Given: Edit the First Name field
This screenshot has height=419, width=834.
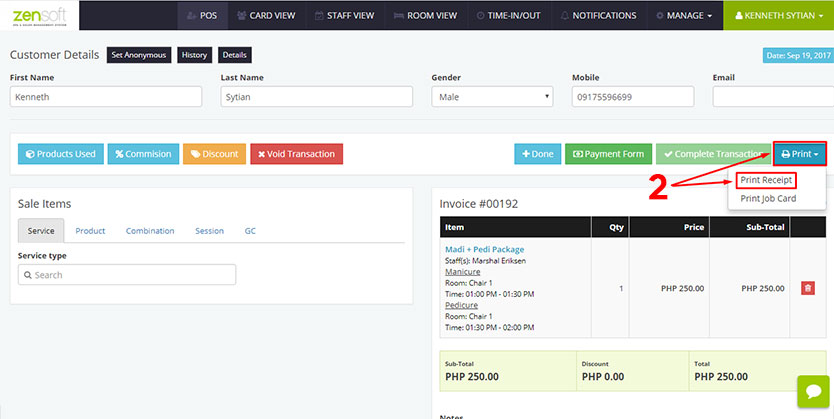Looking at the screenshot, I should click(106, 97).
